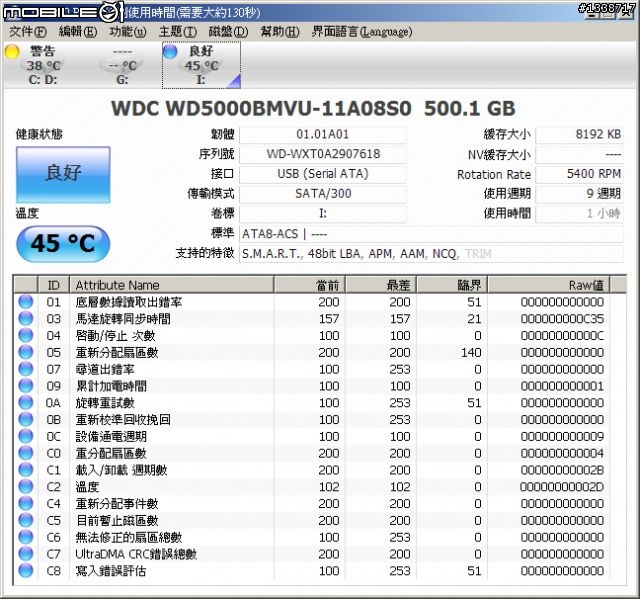This screenshot has width=640, height=599.
Task: Click status orb for attribute 05 重新分配扇區數
Action: coord(25,353)
